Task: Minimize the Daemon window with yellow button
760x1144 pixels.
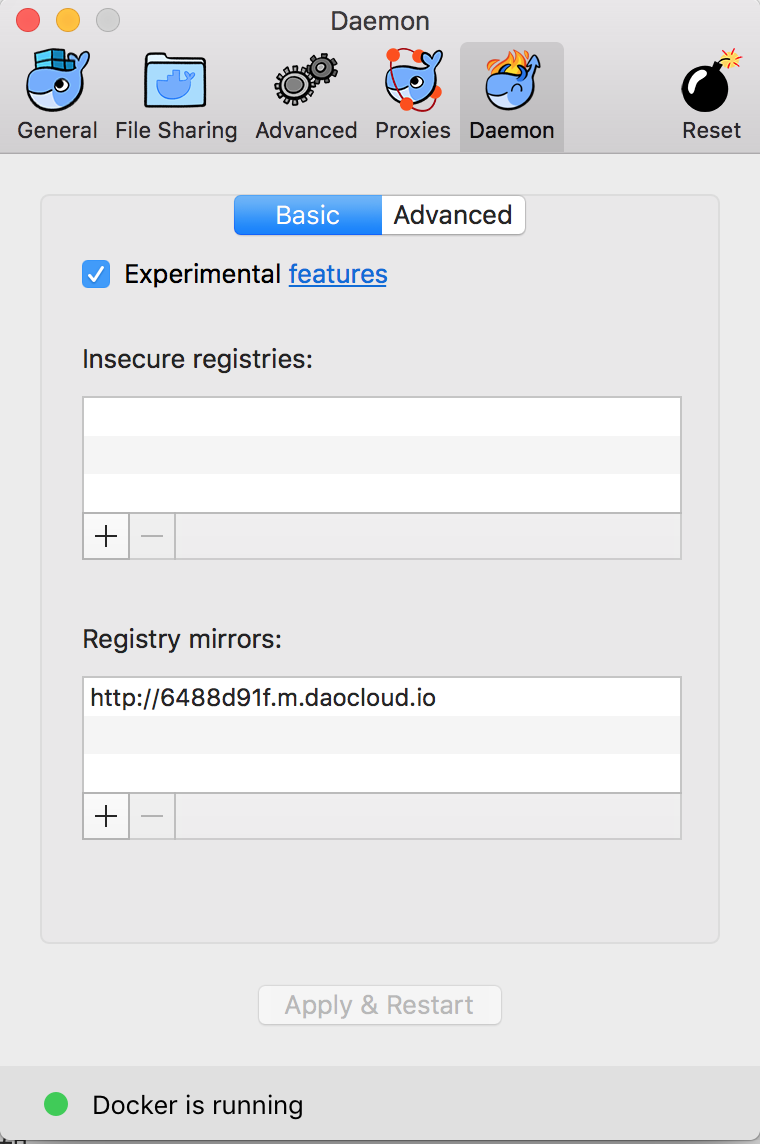Action: (x=68, y=20)
